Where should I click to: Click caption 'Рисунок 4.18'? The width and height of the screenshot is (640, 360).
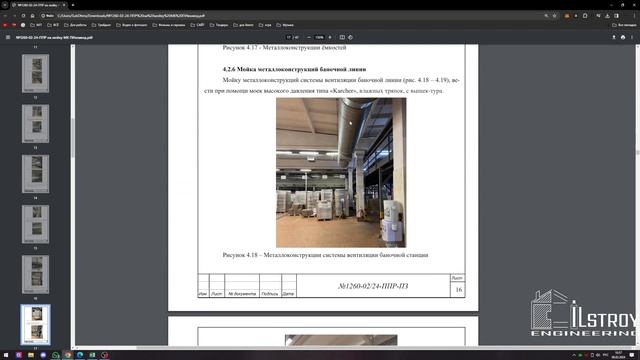click(325, 255)
